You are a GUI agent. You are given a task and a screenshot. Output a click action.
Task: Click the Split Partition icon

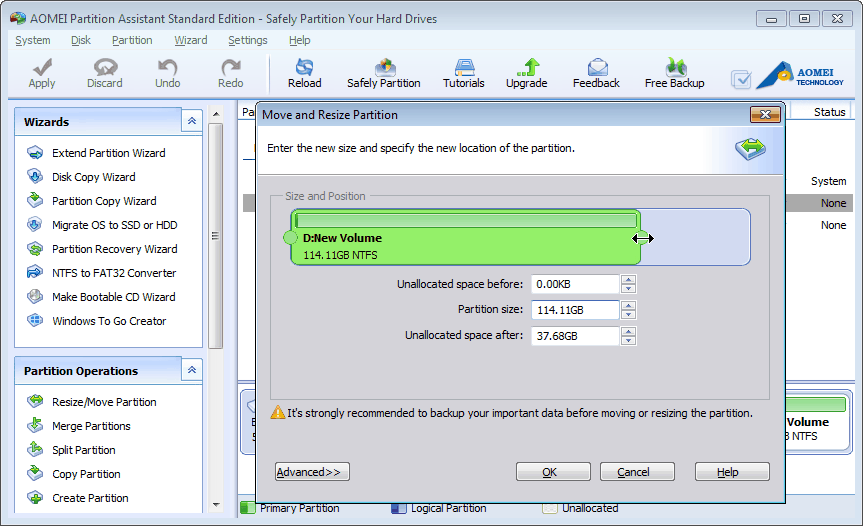point(35,450)
